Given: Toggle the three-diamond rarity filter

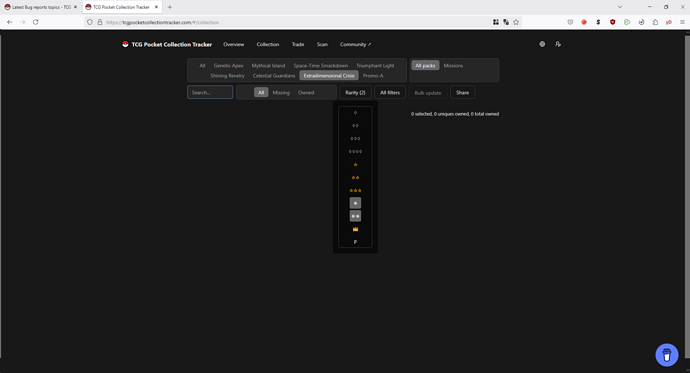Looking at the screenshot, I should click(355, 139).
